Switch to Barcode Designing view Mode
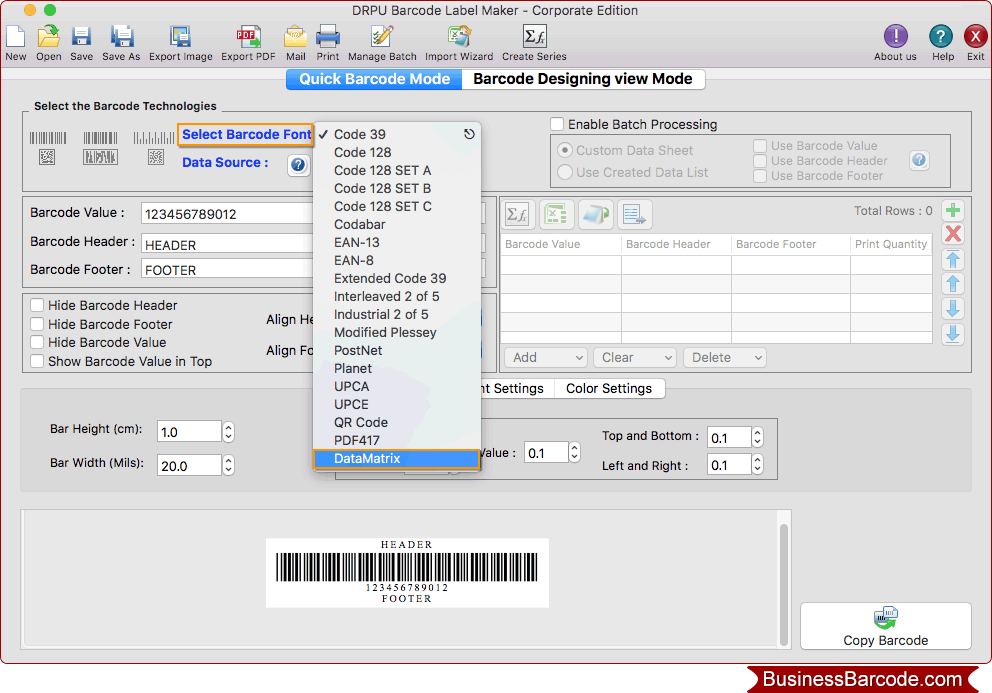The image size is (992, 693). [583, 78]
